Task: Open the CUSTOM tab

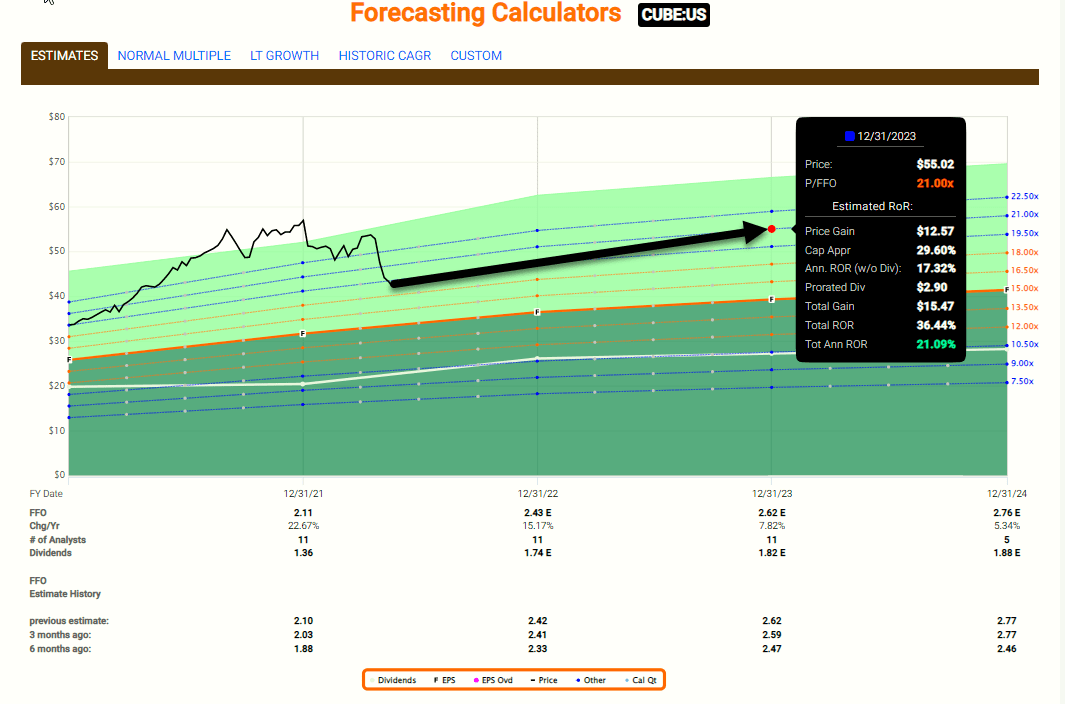Action: click(x=476, y=56)
